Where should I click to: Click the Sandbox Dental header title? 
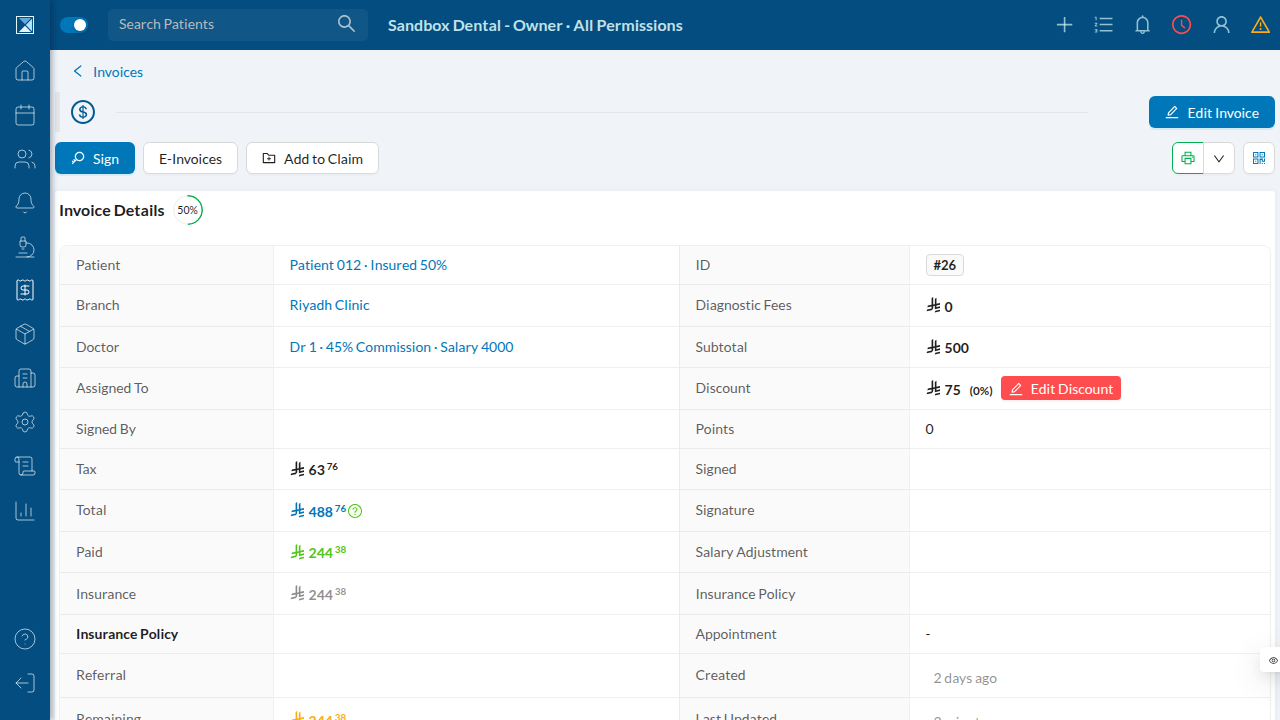(535, 25)
